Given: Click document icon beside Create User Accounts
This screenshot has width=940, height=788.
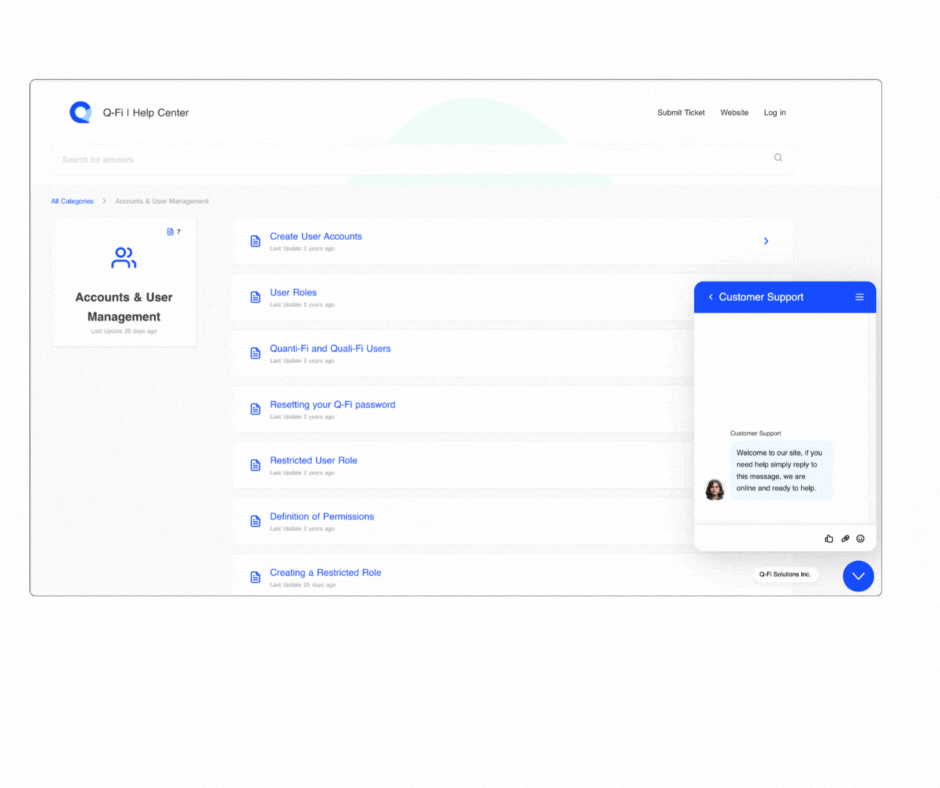Looking at the screenshot, I should click(255, 241).
